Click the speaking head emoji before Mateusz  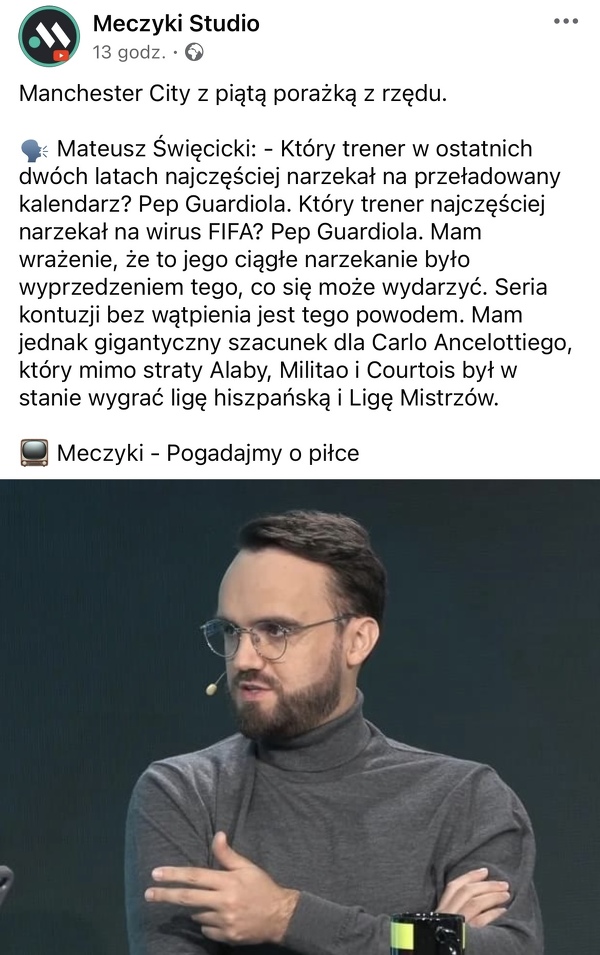tap(34, 149)
